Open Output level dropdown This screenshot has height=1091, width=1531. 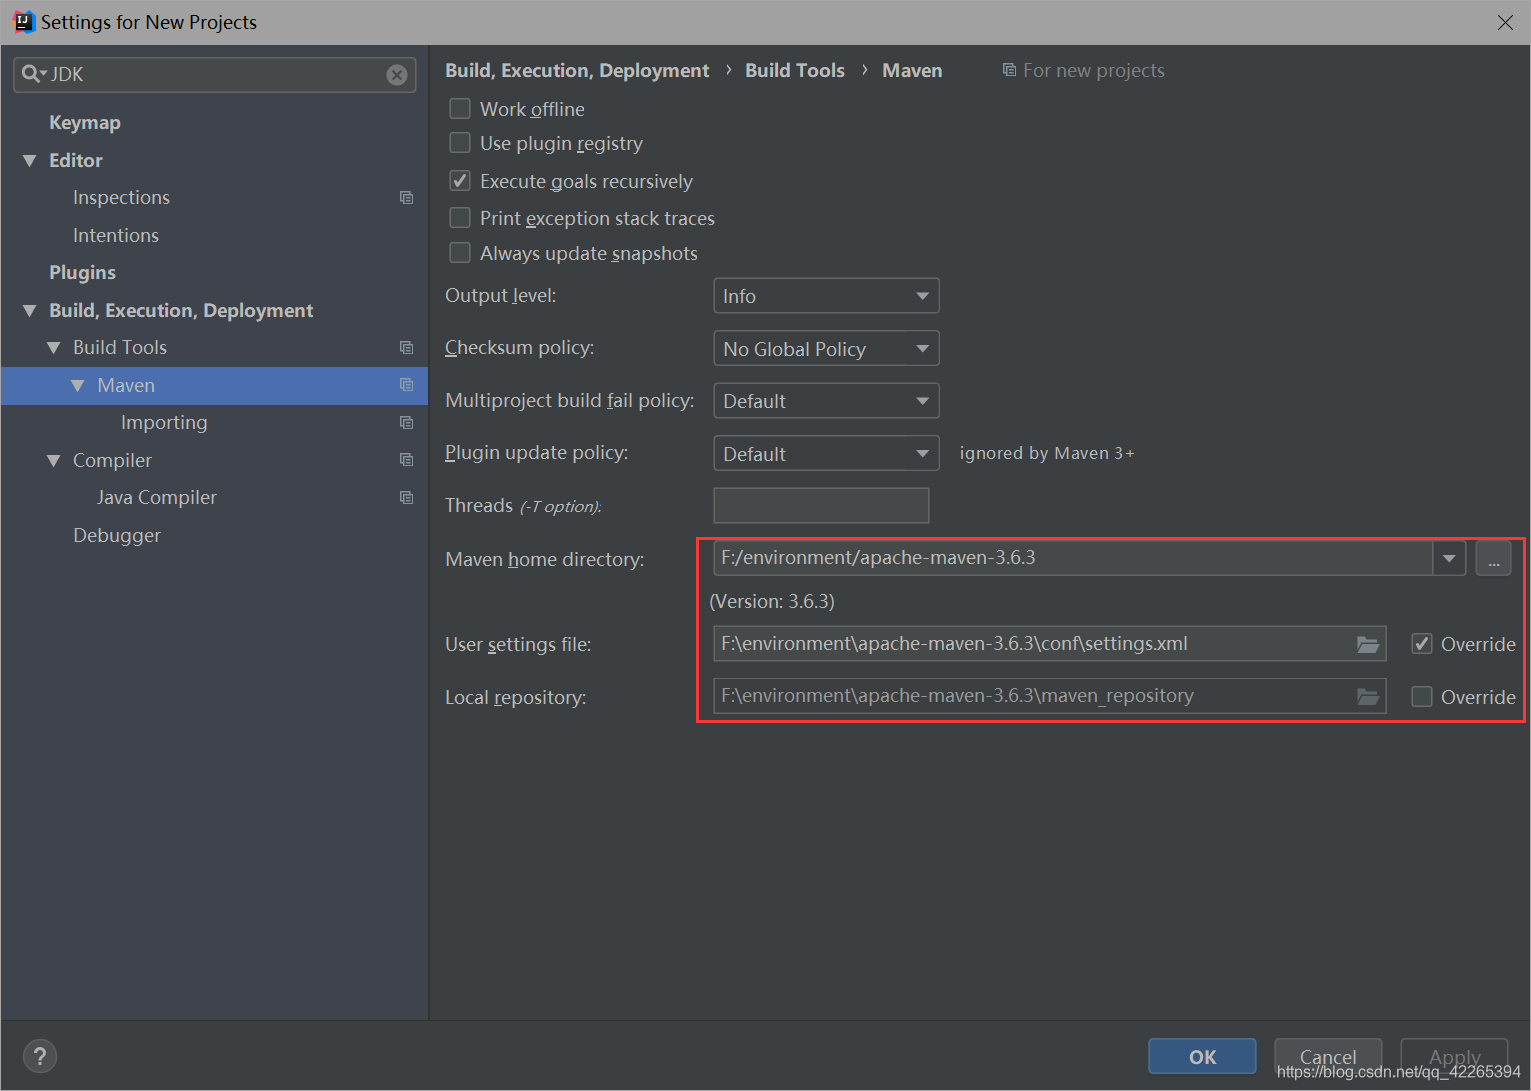tap(826, 296)
